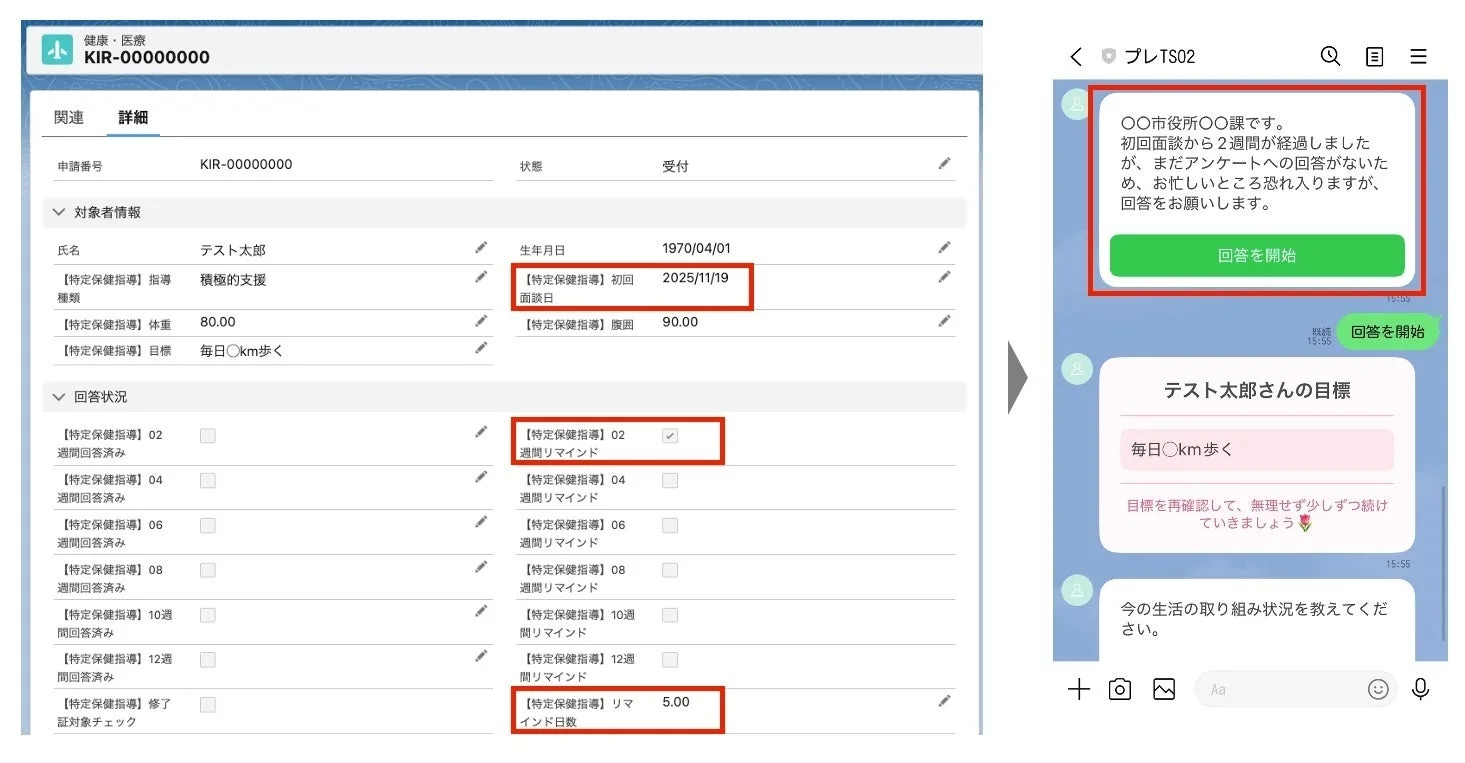Open the hamburger menu in the chat header

pos(1419,57)
